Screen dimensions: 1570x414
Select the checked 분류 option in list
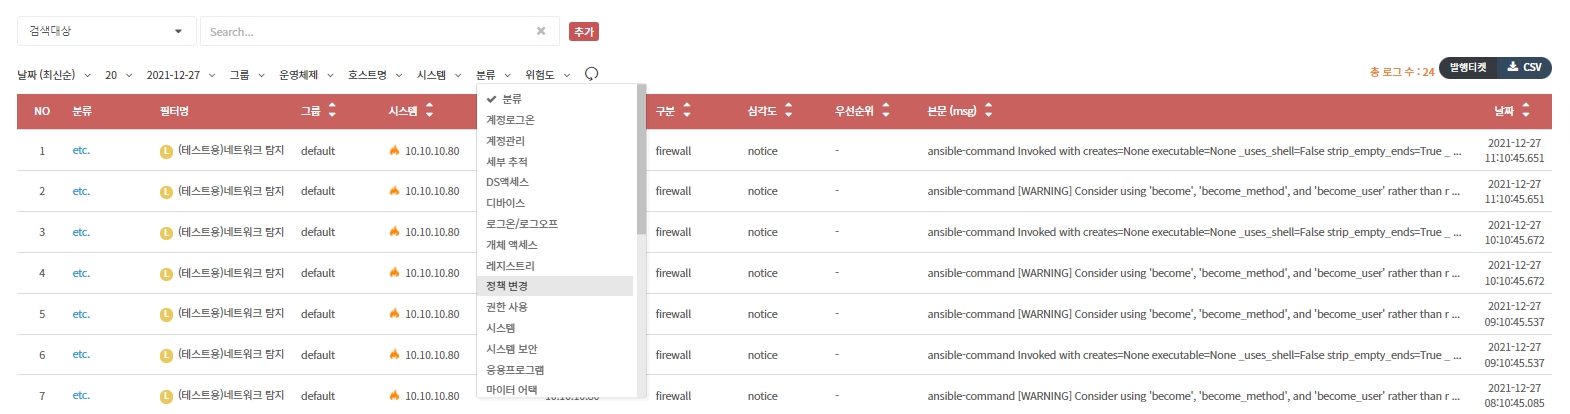[x=511, y=99]
